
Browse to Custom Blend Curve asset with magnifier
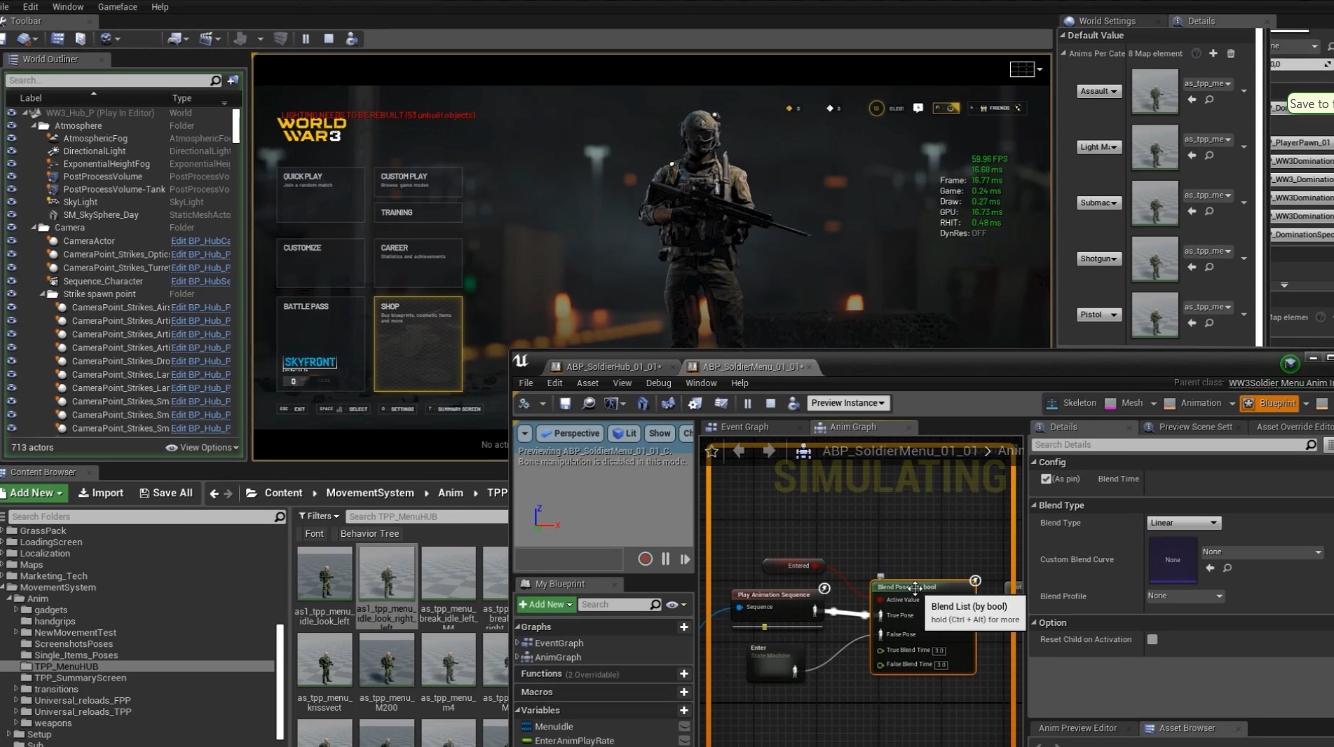click(1227, 568)
